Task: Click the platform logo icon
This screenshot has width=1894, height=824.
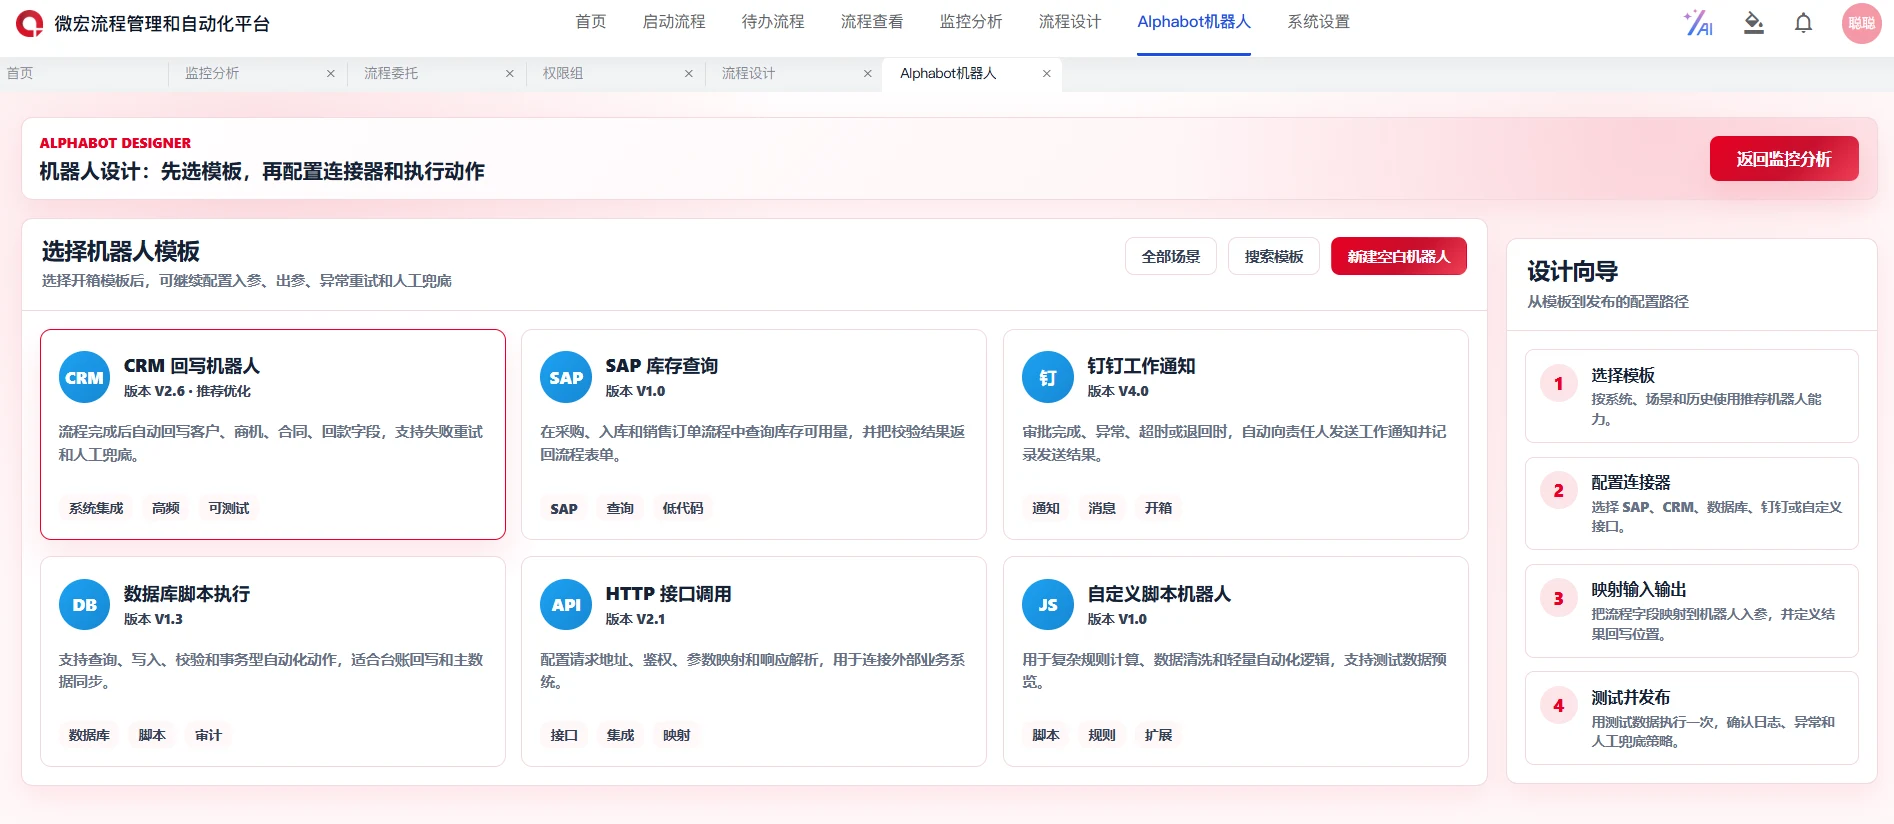Action: tap(30, 23)
